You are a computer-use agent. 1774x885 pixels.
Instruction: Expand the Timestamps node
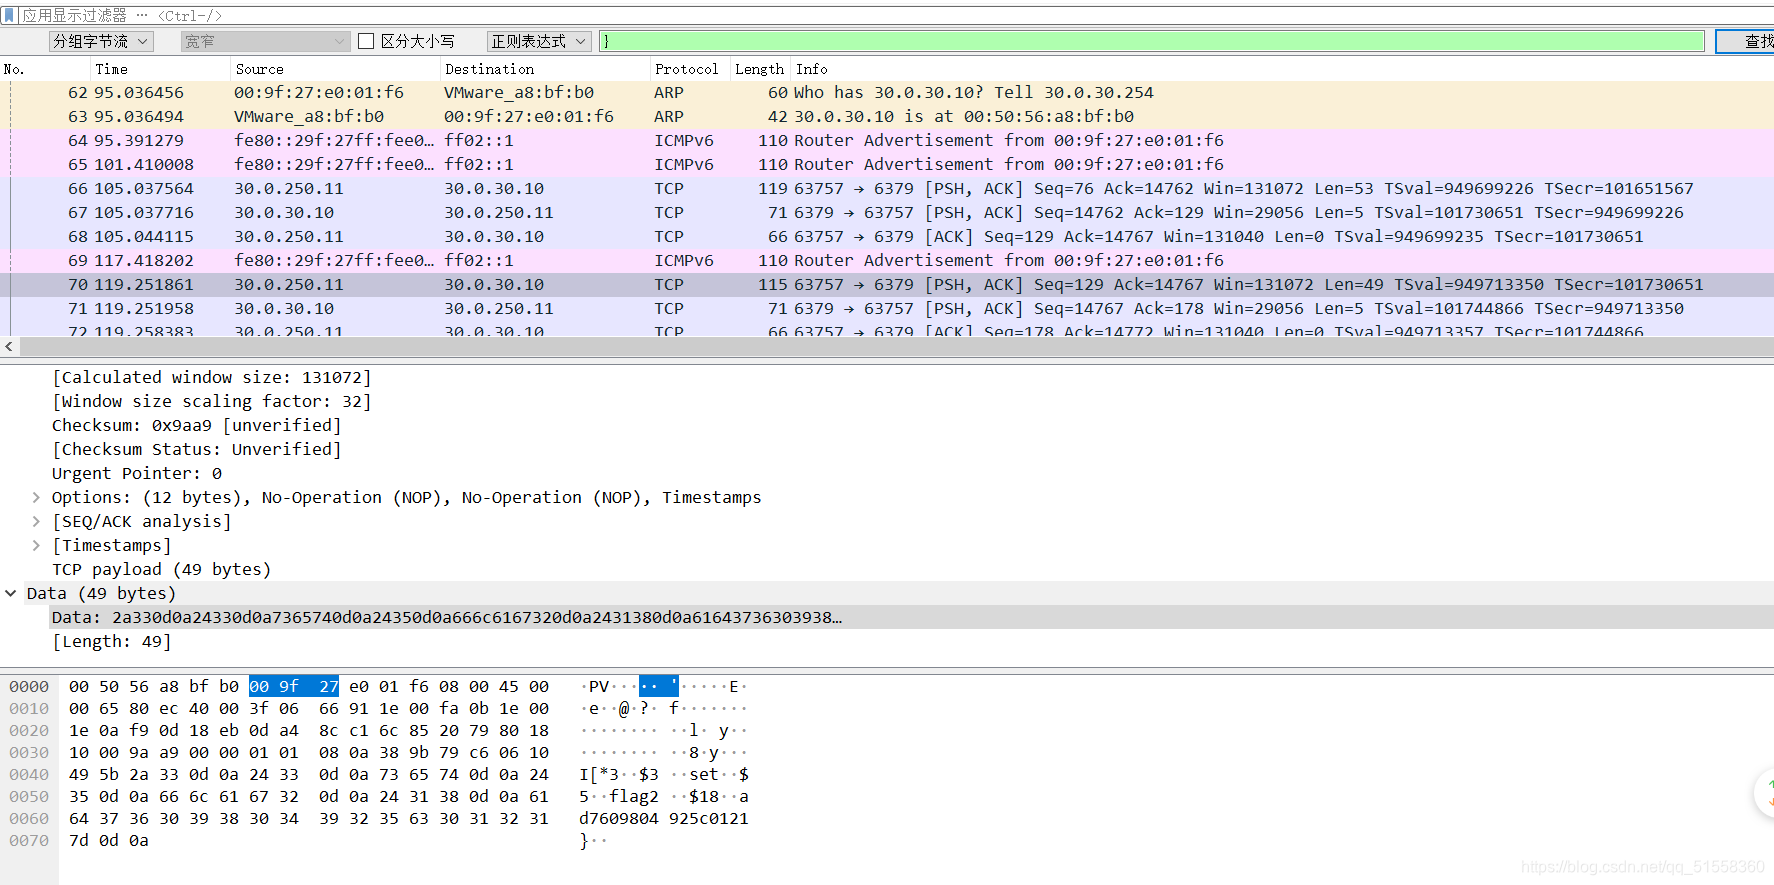(36, 545)
